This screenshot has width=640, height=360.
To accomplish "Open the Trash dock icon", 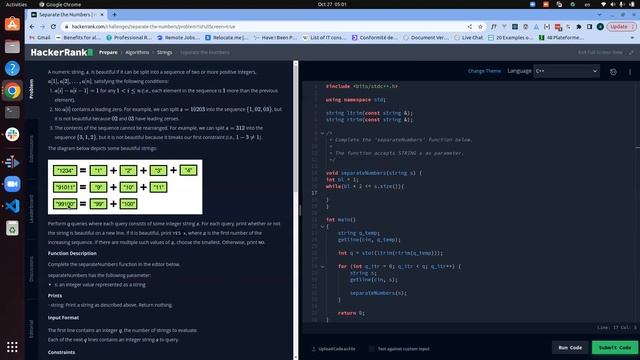I will tap(12, 229).
